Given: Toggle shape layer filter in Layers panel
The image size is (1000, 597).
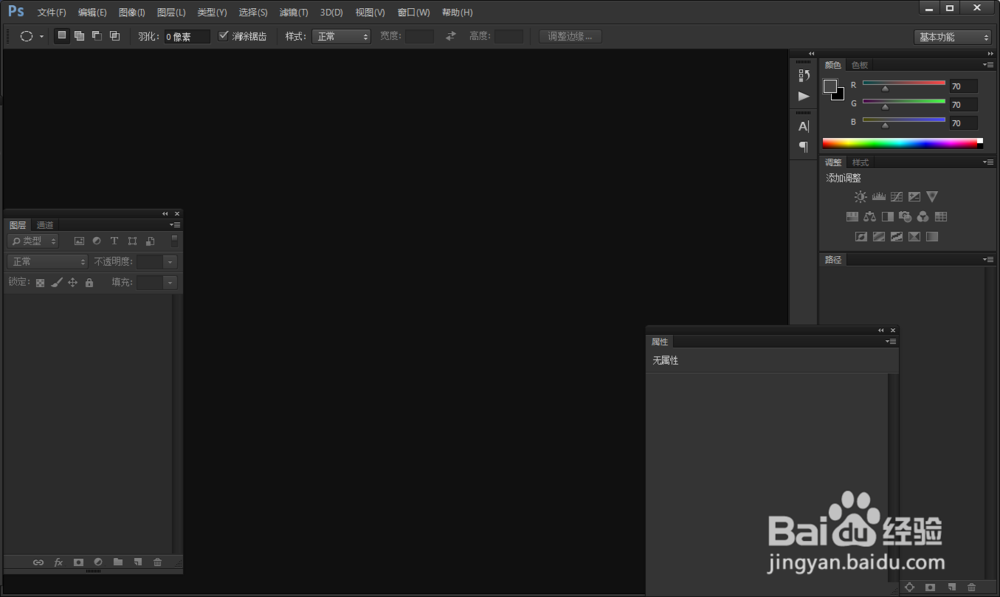Looking at the screenshot, I should pyautogui.click(x=132, y=241).
